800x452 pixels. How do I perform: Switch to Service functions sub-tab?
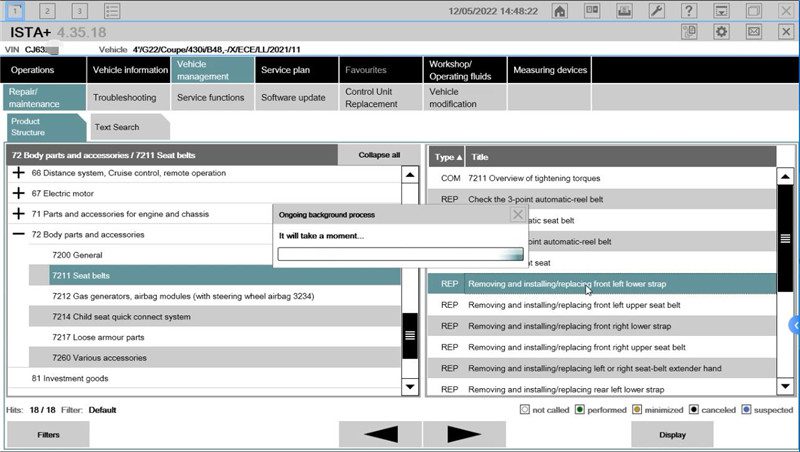tap(212, 97)
